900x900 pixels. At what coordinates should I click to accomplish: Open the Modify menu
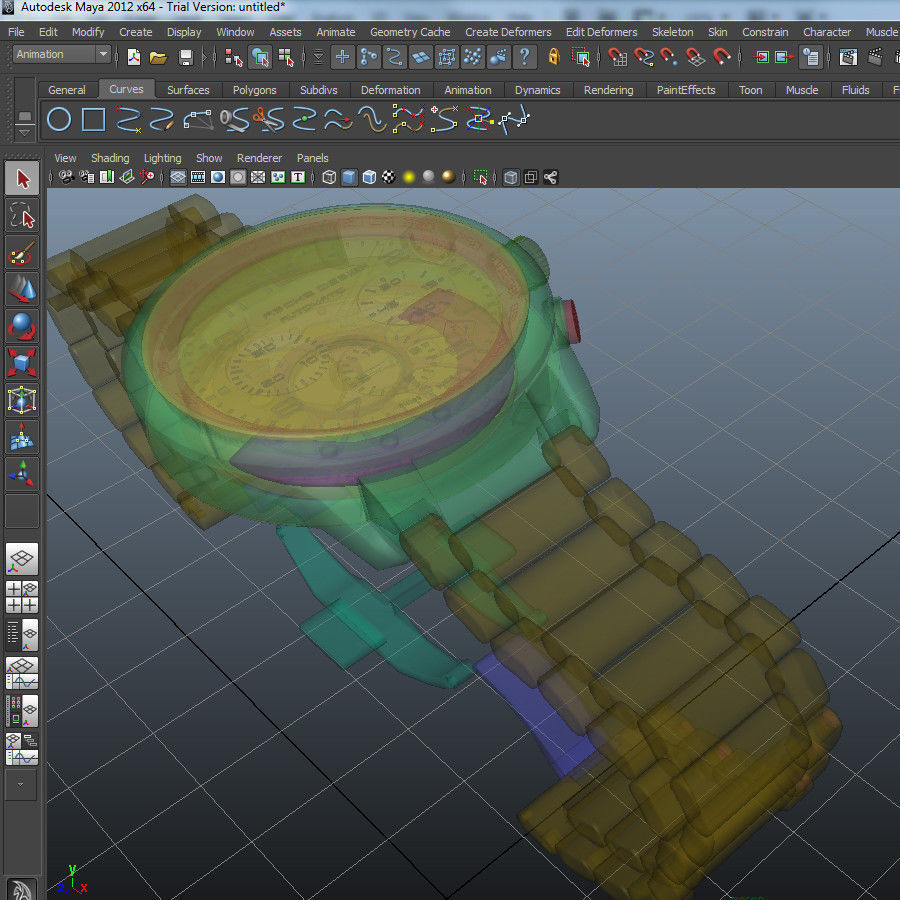(88, 32)
